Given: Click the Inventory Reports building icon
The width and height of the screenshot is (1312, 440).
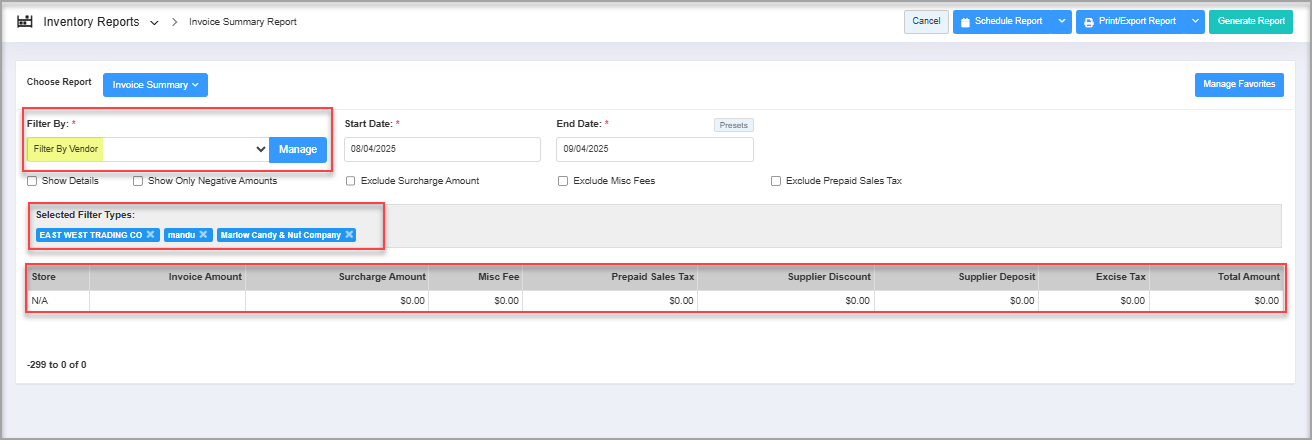Looking at the screenshot, I should [25, 21].
